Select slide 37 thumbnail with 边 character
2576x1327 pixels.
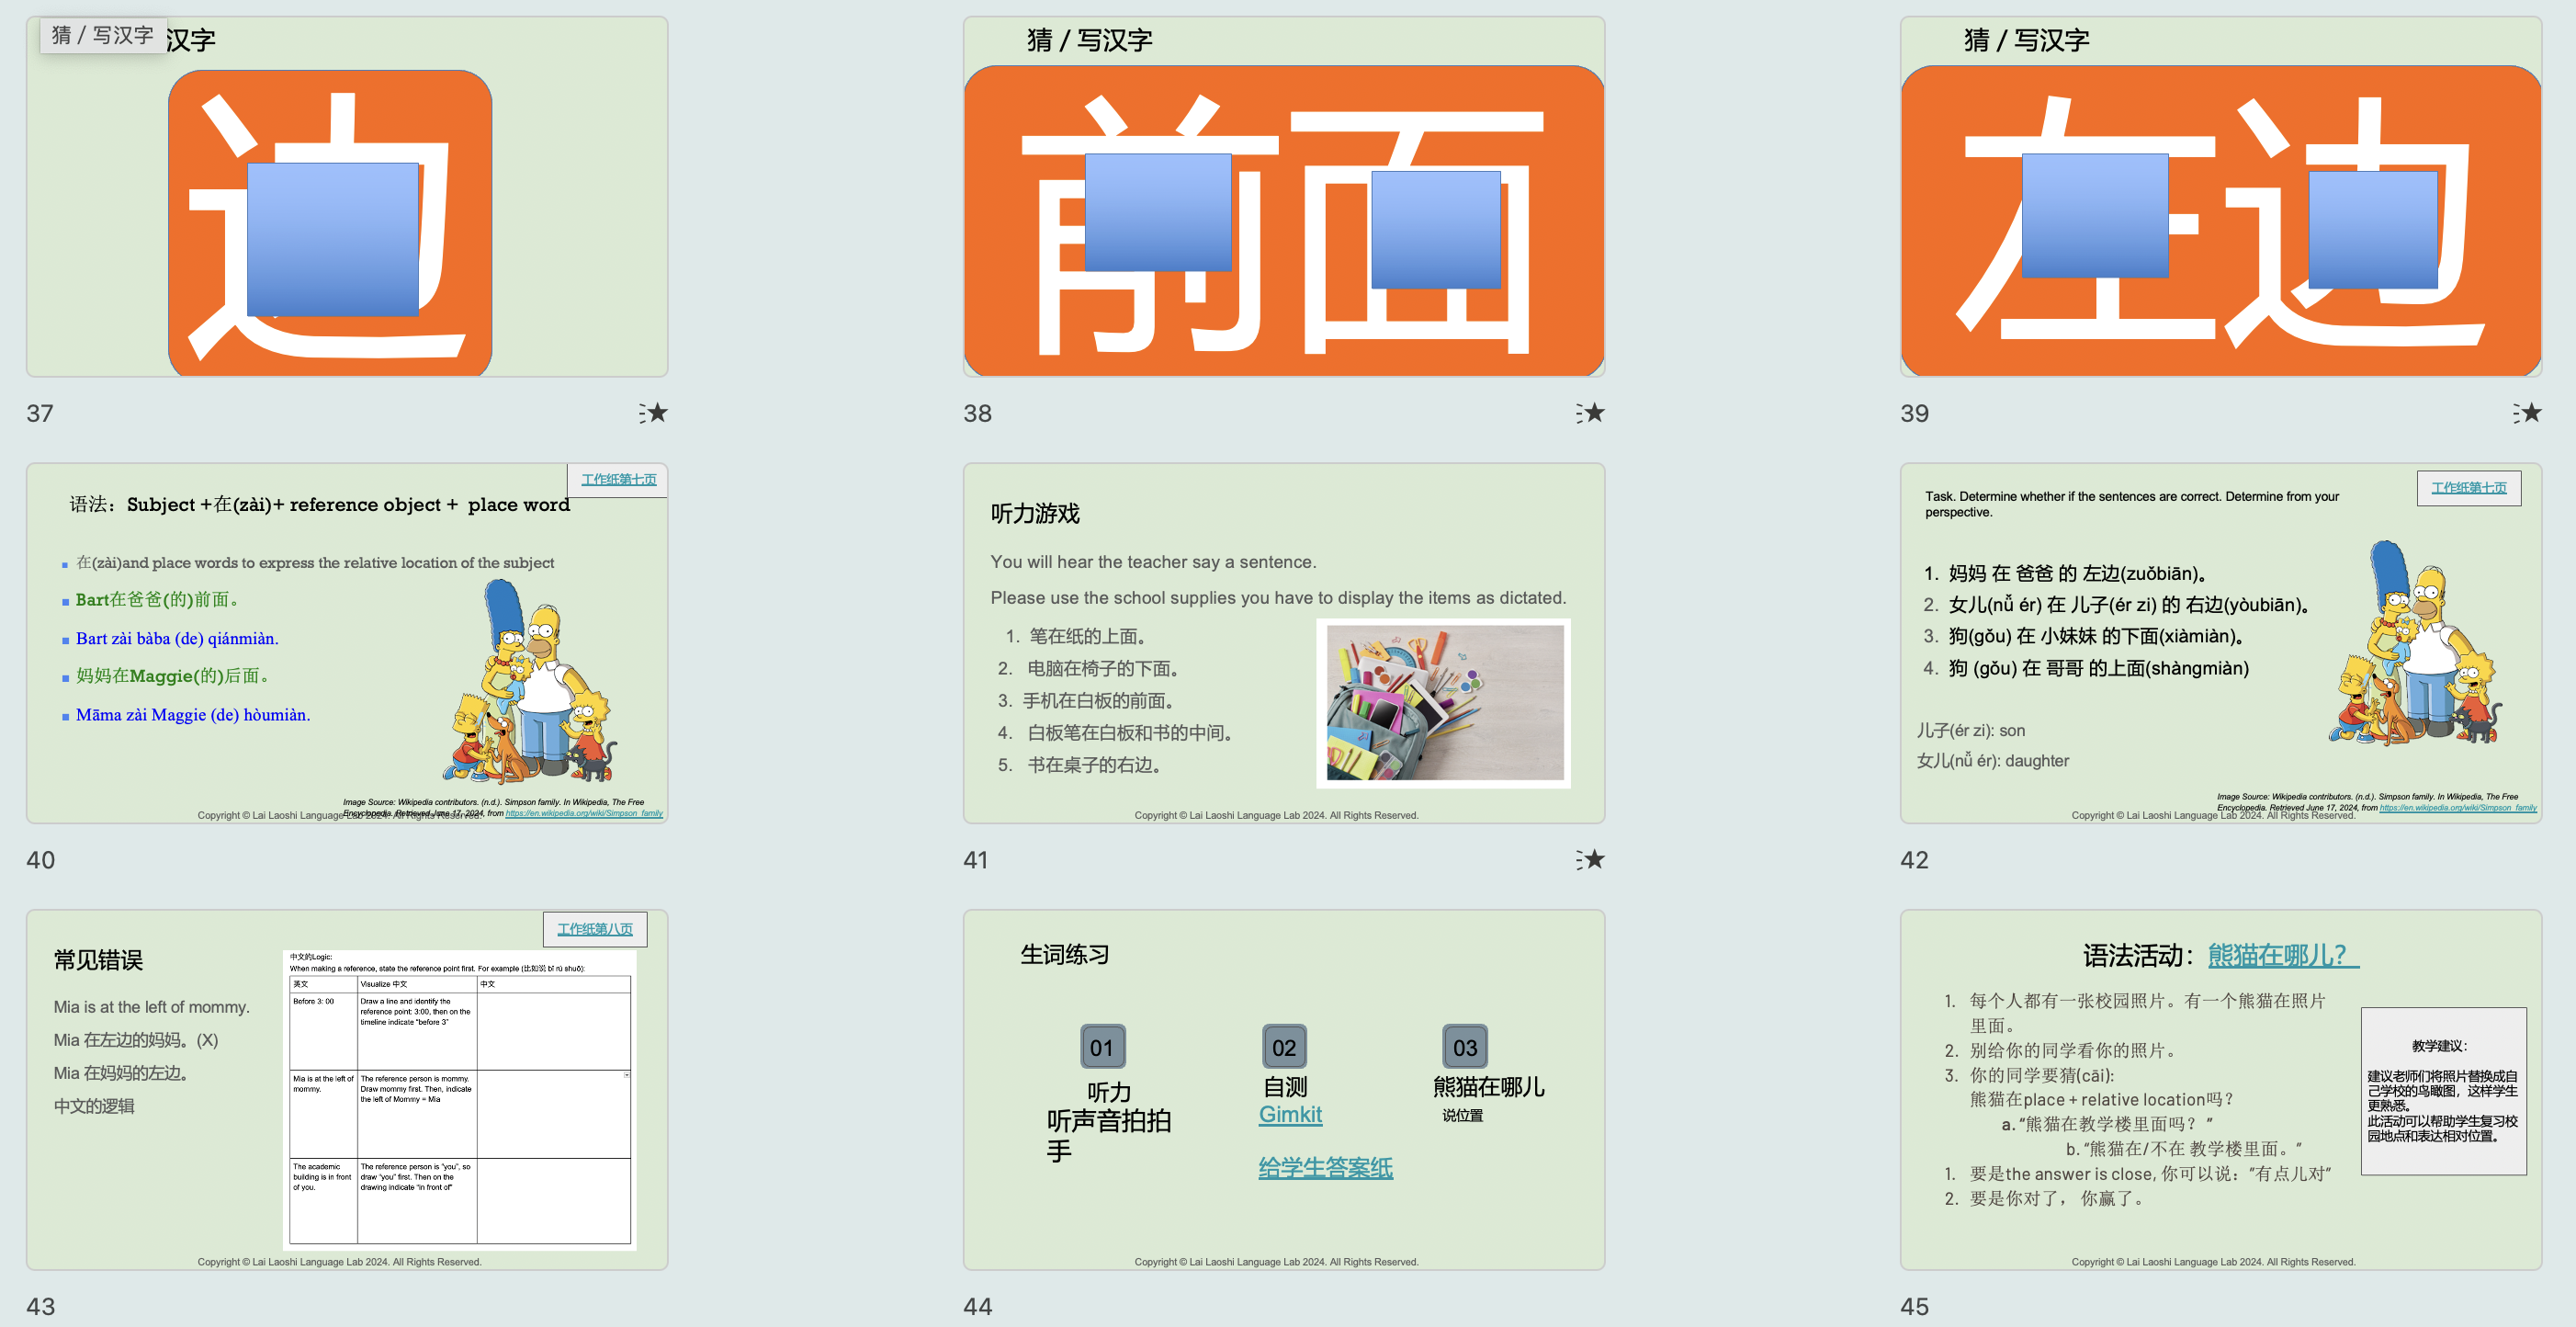(347, 197)
